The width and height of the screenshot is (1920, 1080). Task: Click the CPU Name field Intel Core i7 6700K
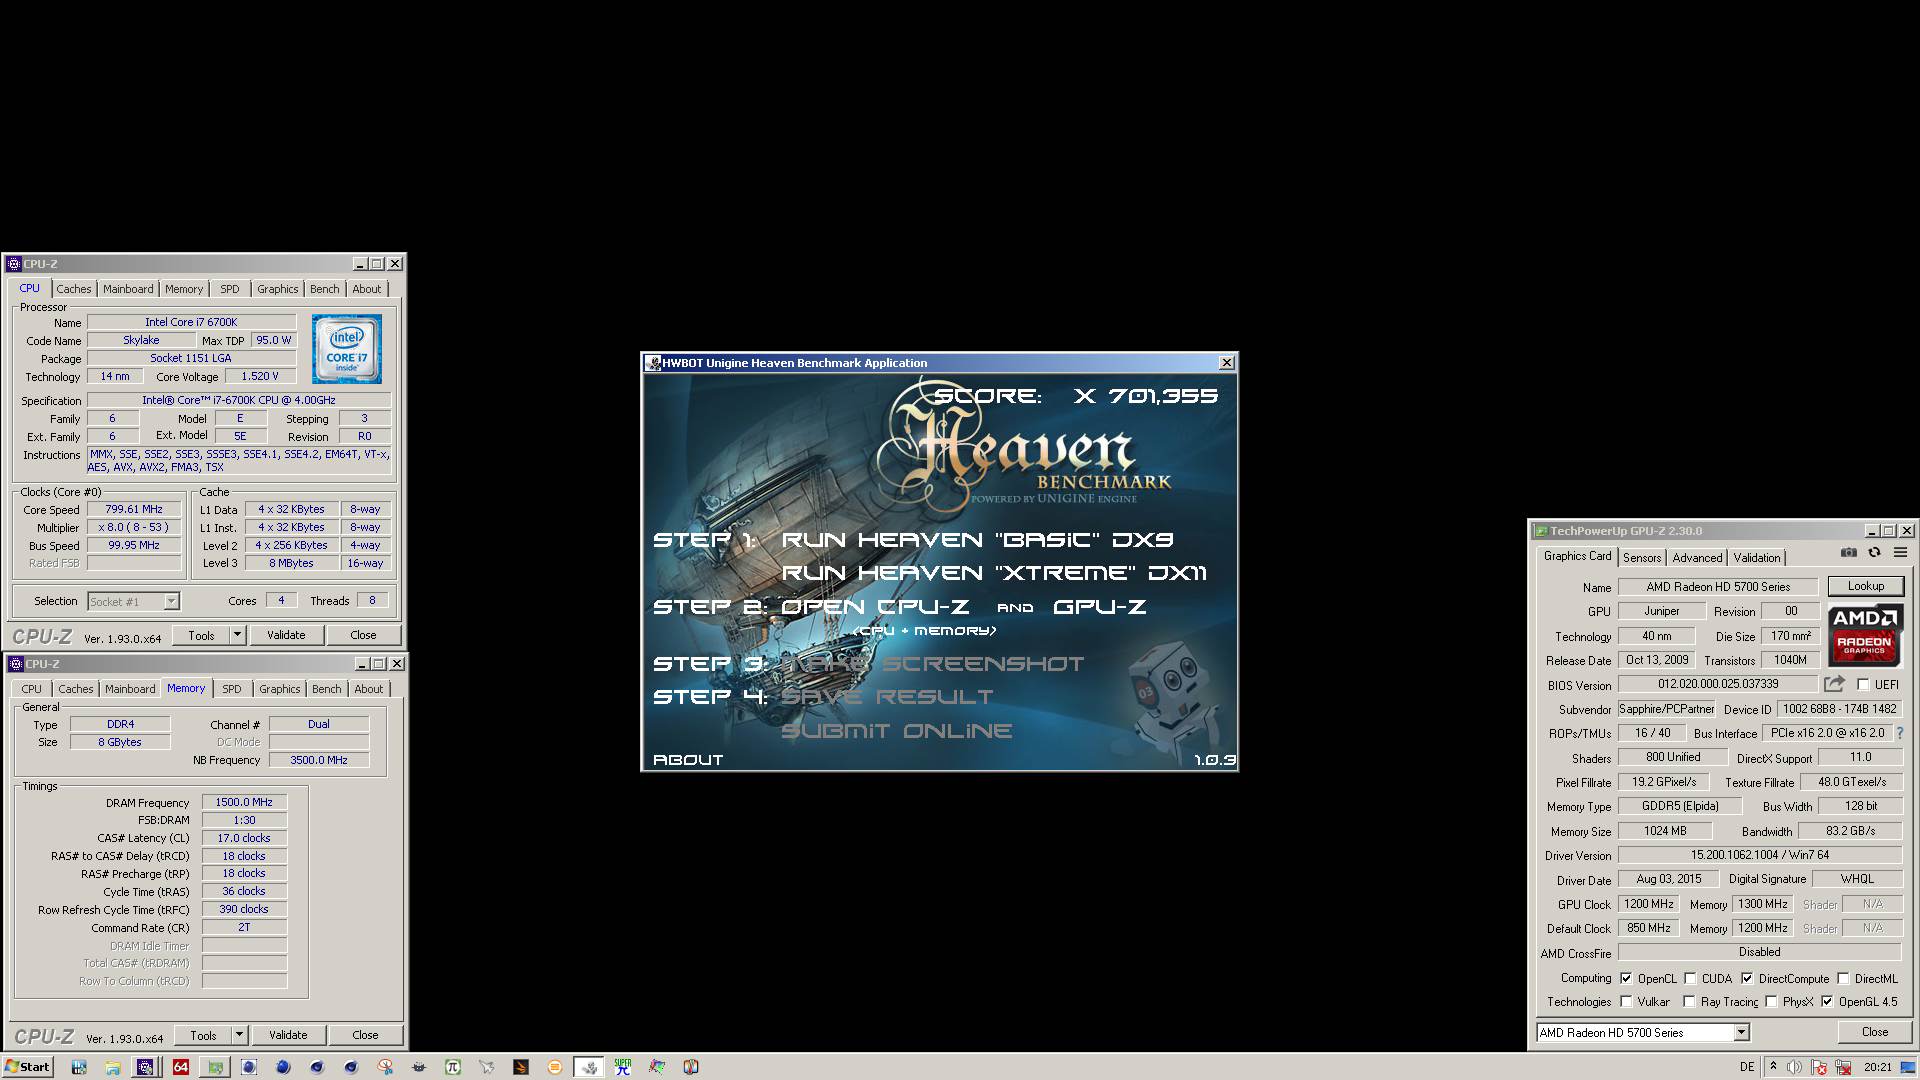pyautogui.click(x=191, y=322)
